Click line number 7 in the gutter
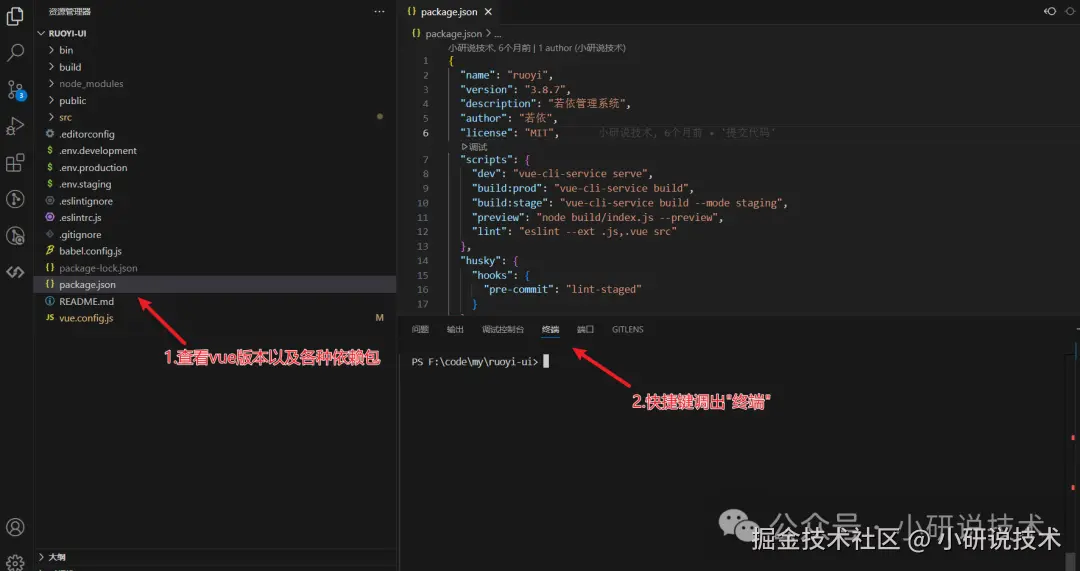Viewport: 1080px width, 571px height. pyautogui.click(x=426, y=159)
